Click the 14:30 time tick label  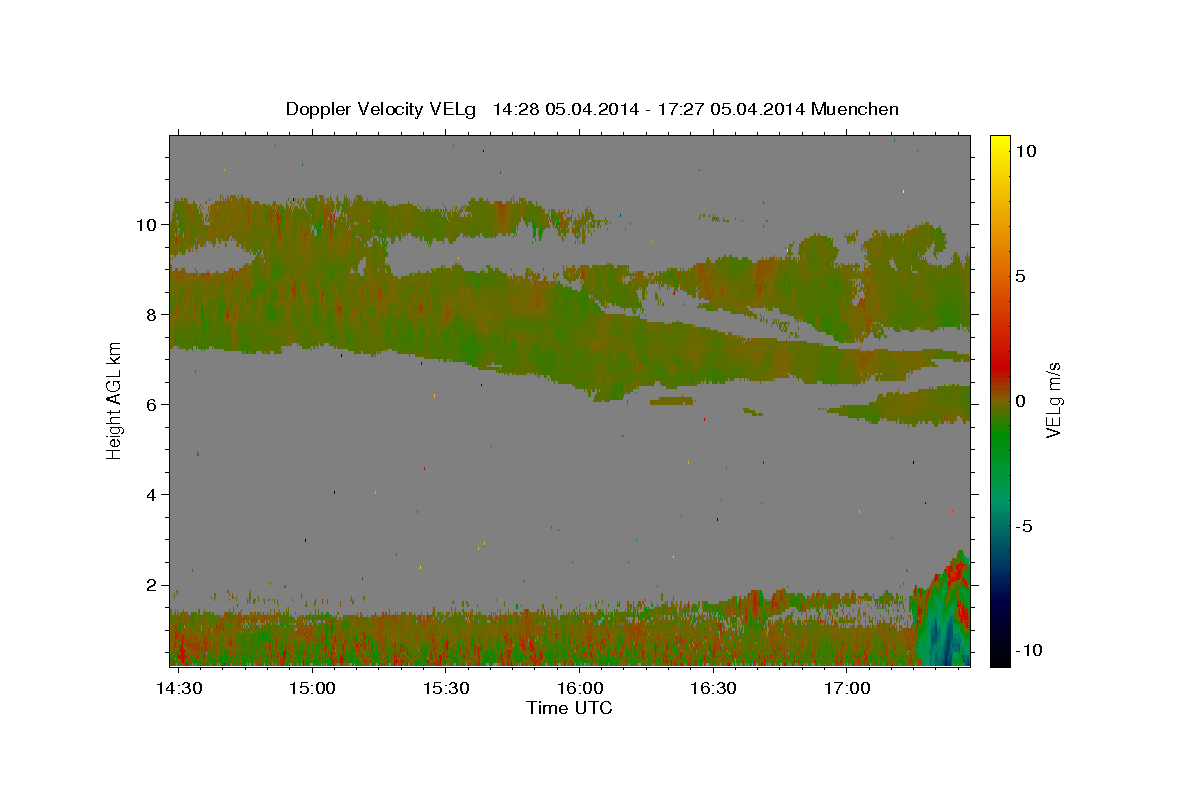pyautogui.click(x=180, y=689)
